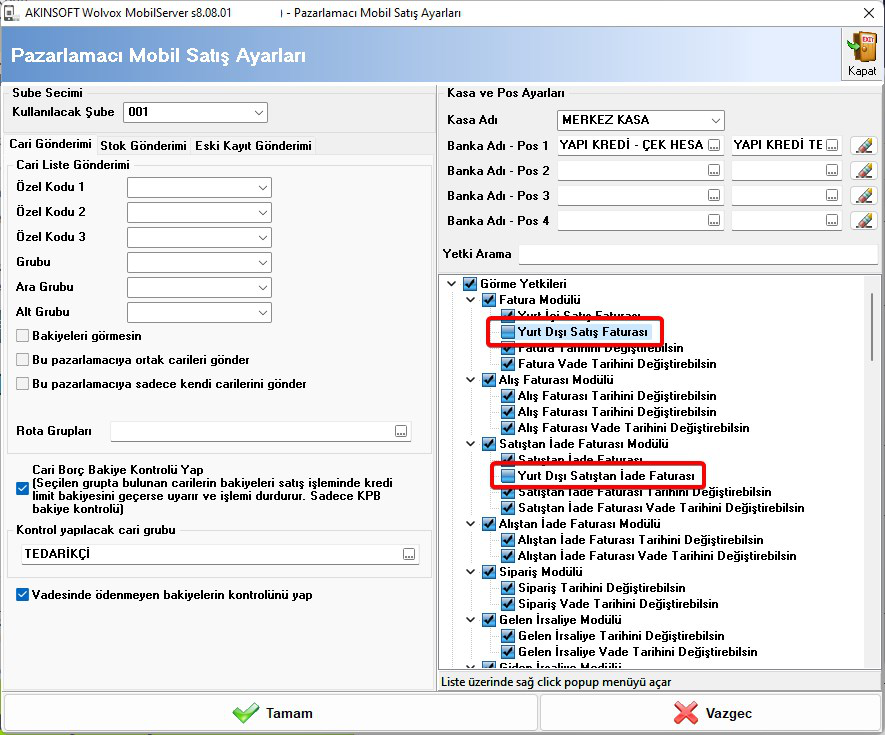Open Özel Kodu 3 dropdown
The width and height of the screenshot is (885, 735).
tap(262, 237)
